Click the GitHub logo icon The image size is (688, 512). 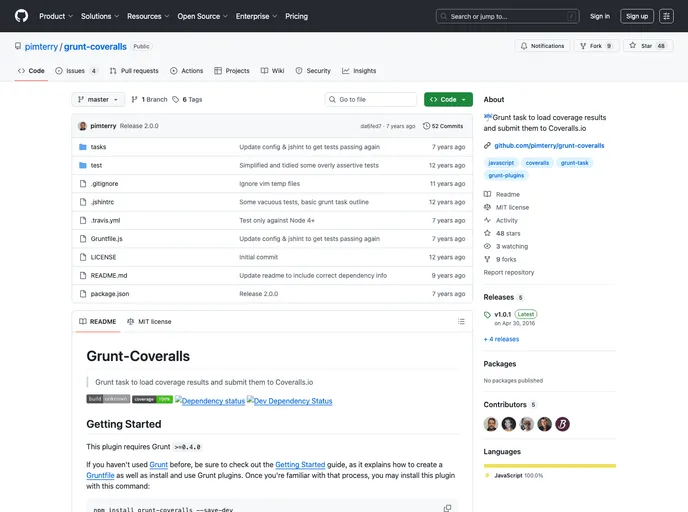point(21,16)
